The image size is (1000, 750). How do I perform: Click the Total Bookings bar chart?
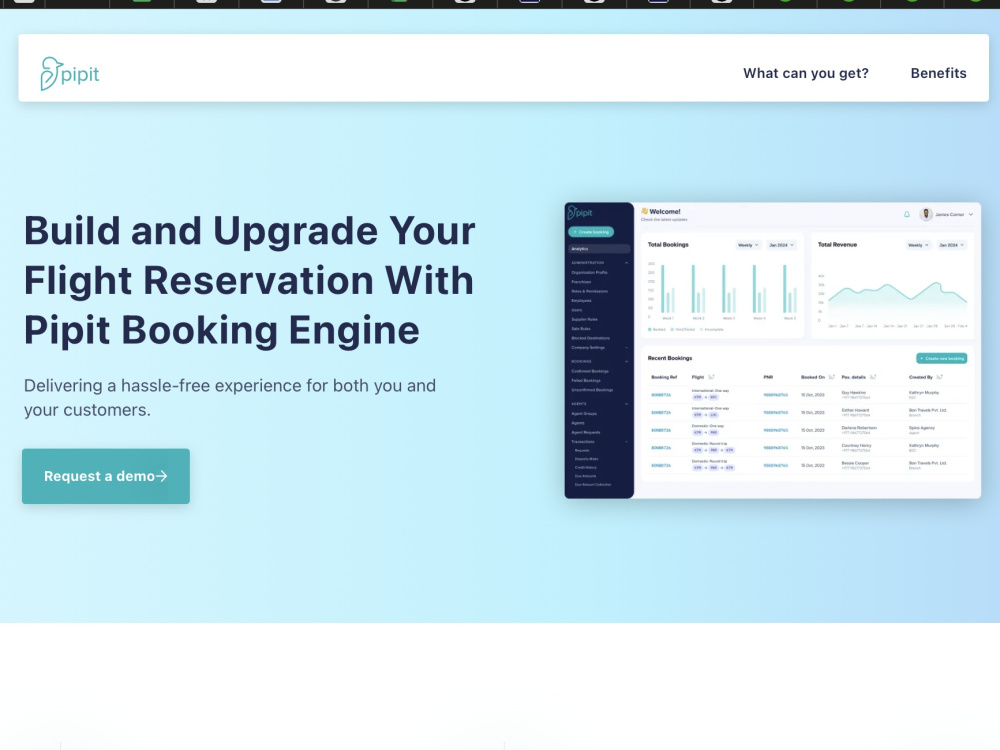tap(723, 290)
